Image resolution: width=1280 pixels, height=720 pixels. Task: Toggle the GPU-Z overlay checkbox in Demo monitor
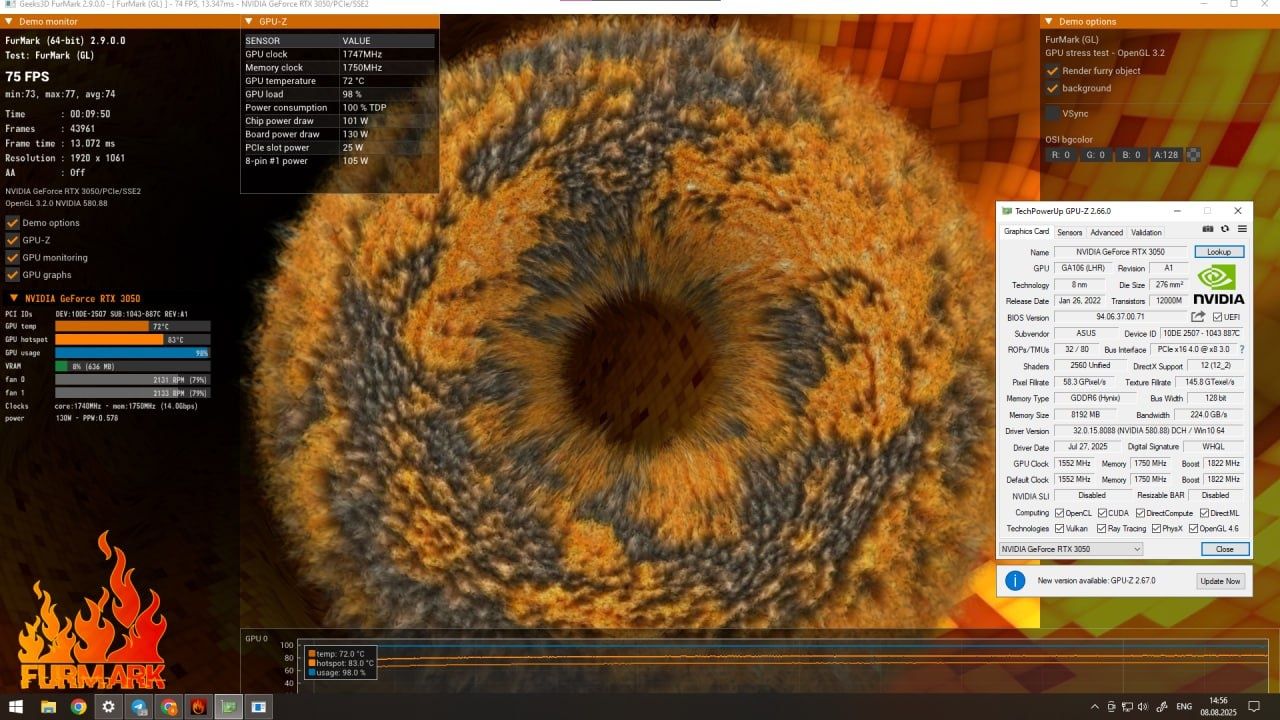click(x=13, y=240)
